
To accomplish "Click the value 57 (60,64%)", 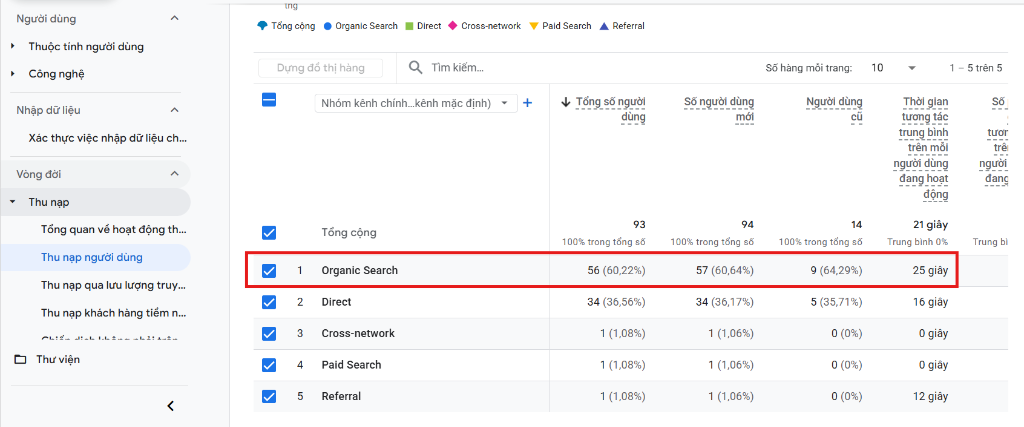I will click(x=725, y=270).
